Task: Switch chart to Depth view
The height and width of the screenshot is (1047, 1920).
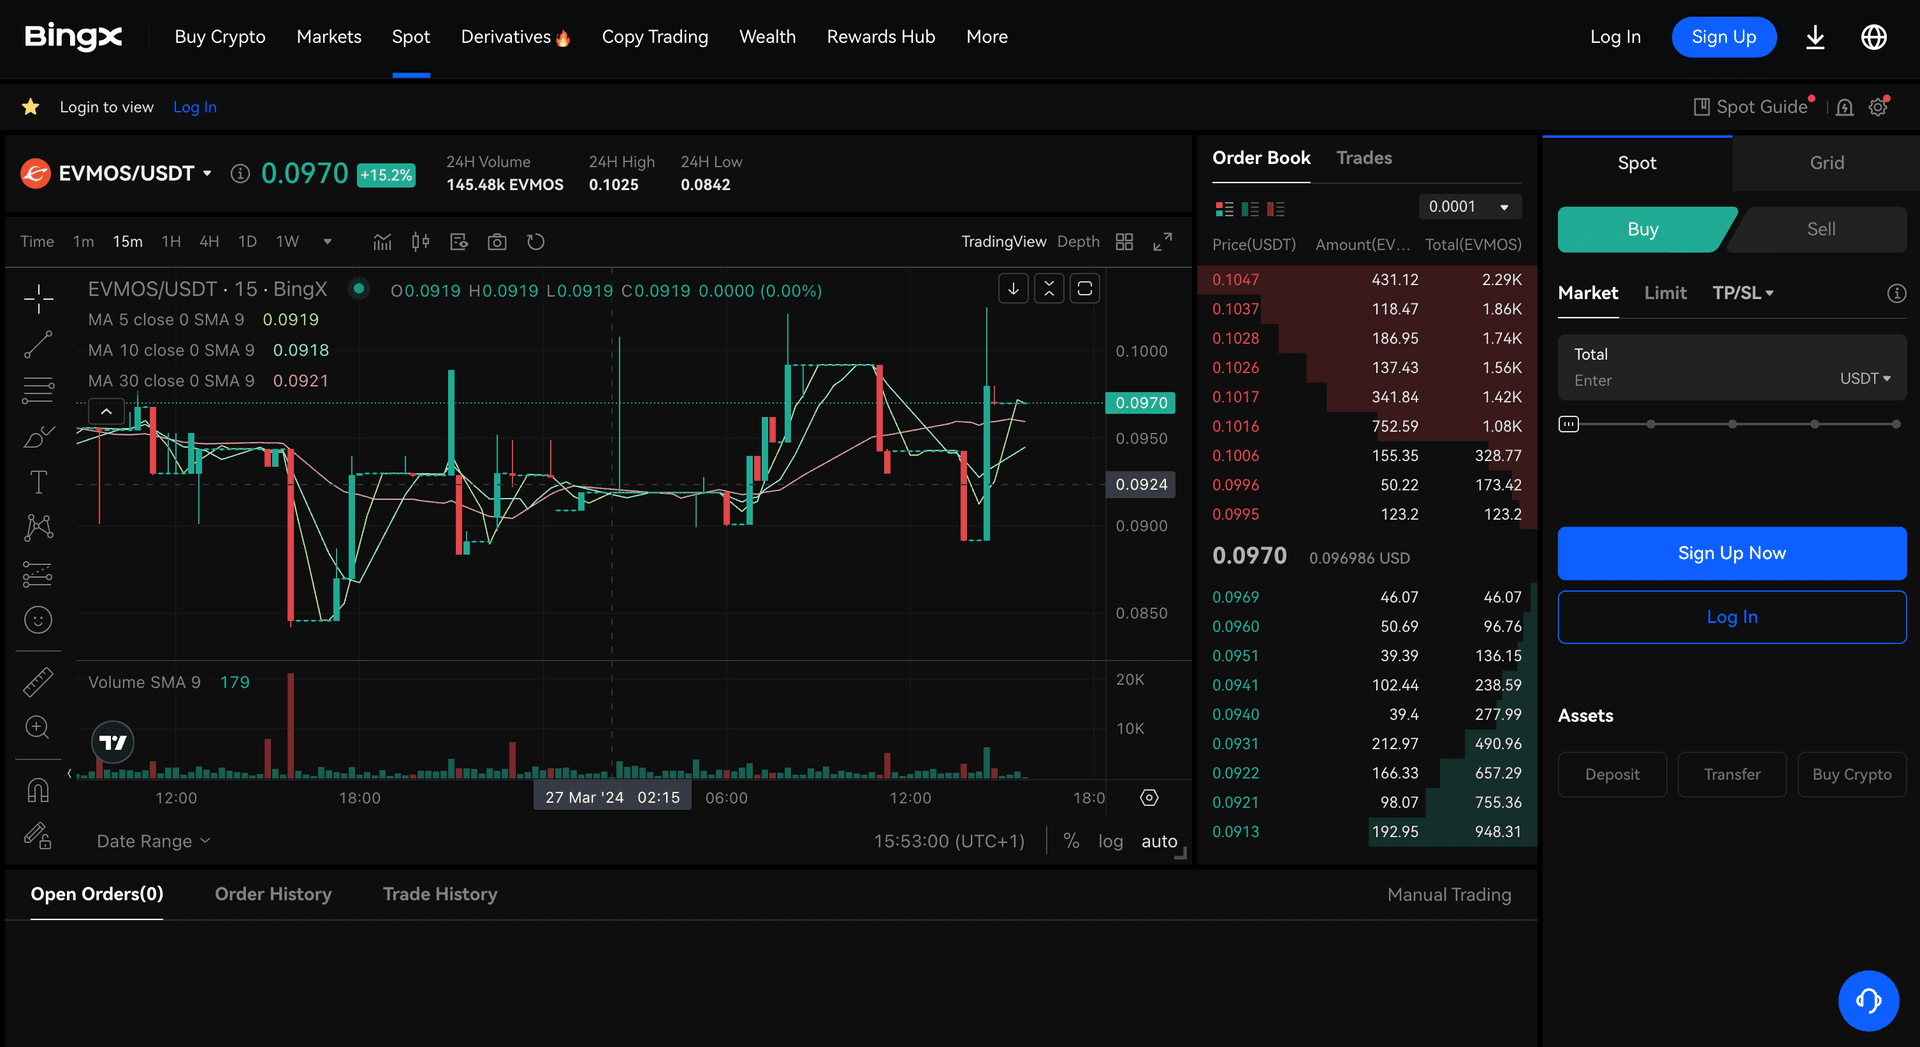Action: (x=1078, y=242)
